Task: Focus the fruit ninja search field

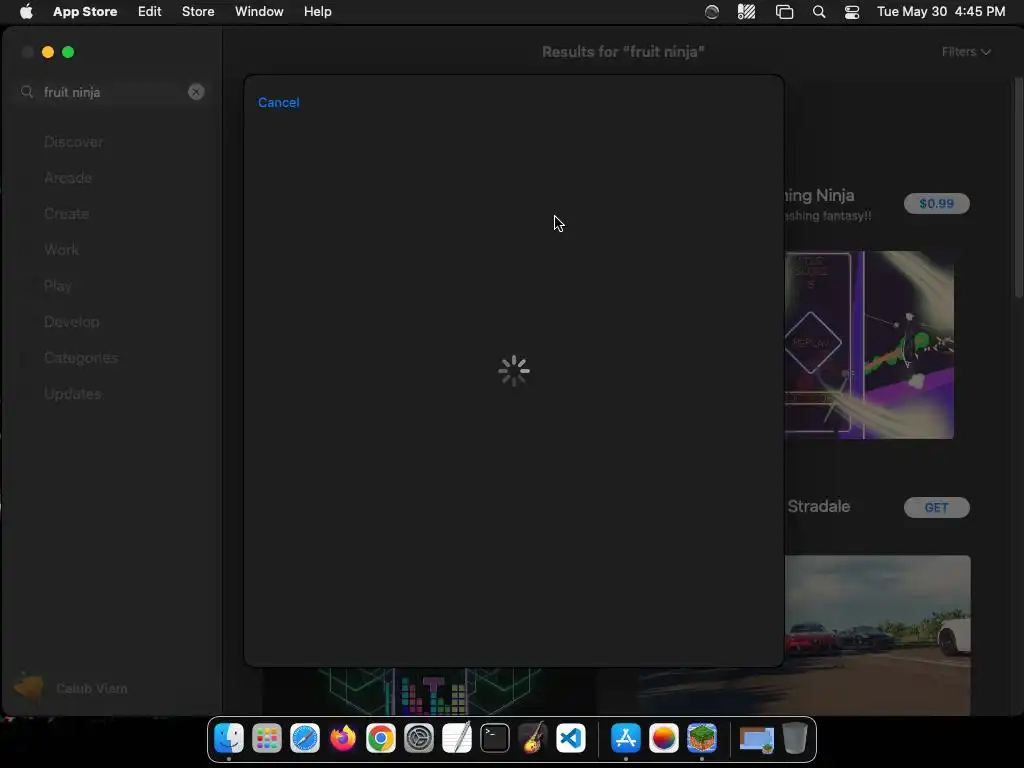Action: point(112,92)
